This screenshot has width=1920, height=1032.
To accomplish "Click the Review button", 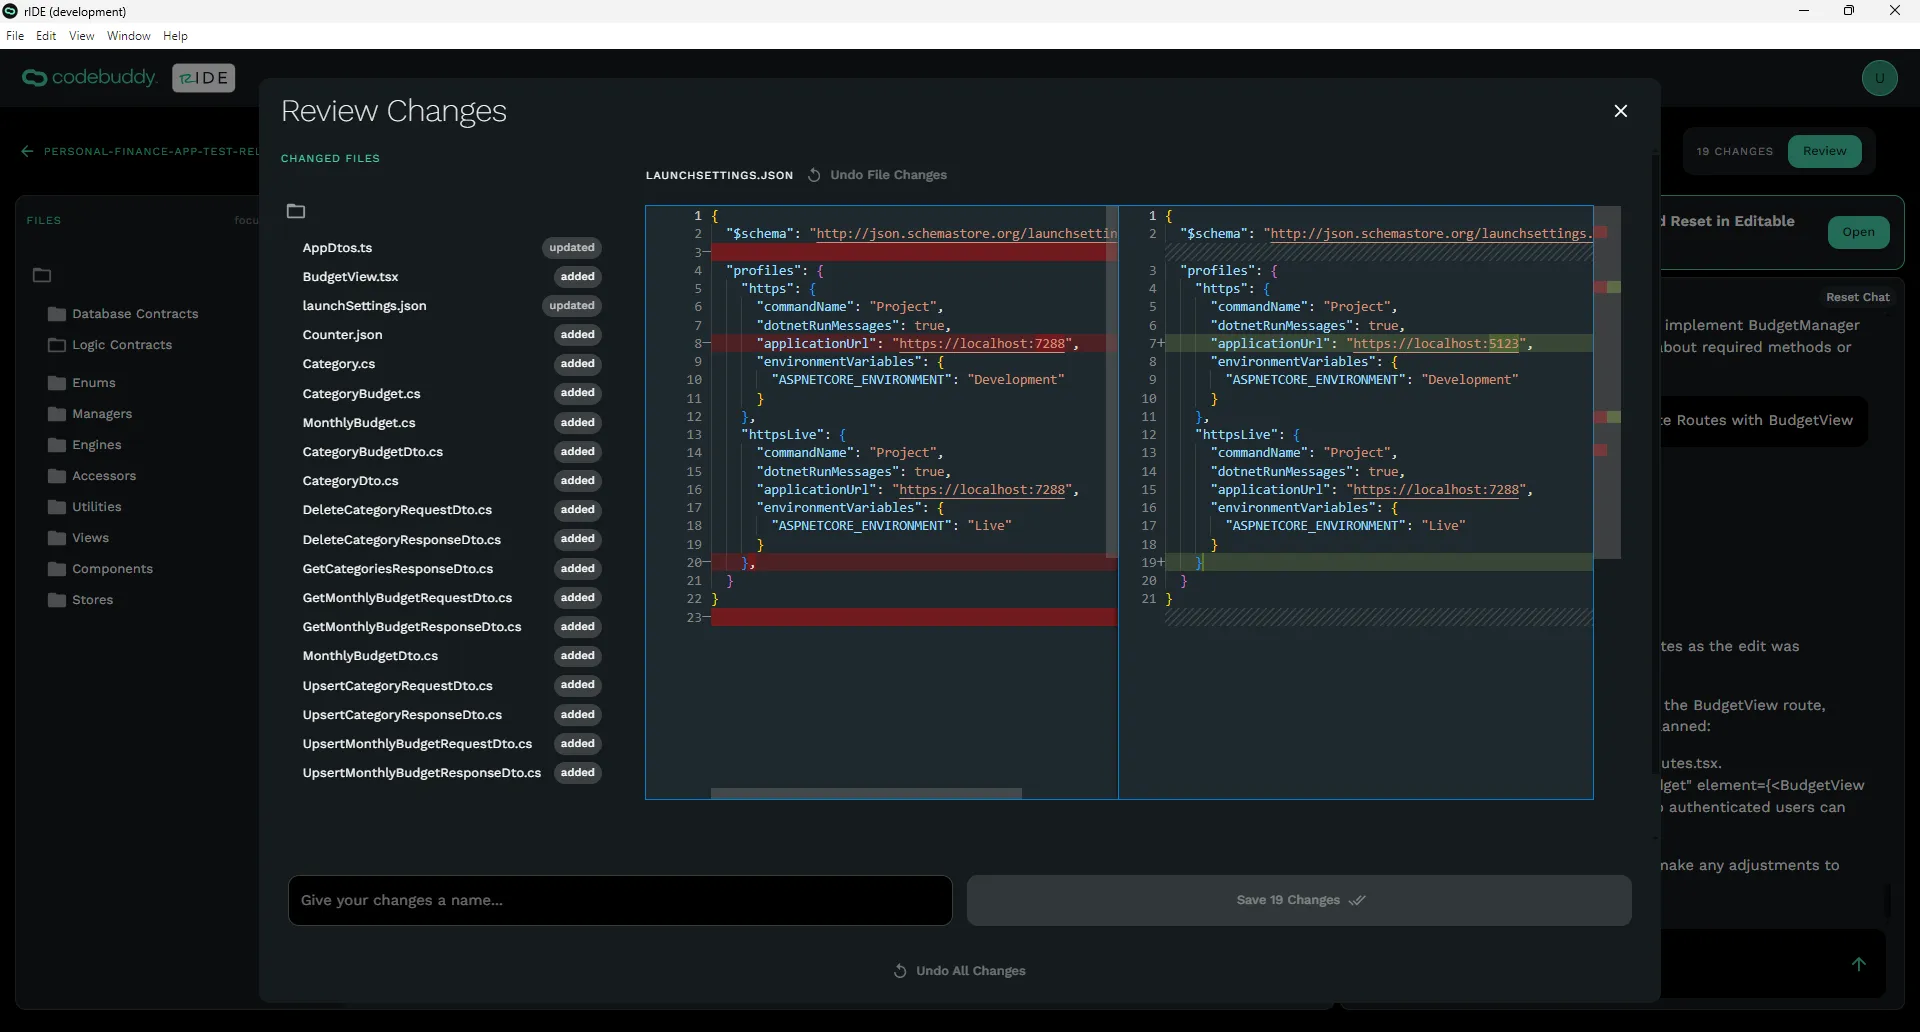I will tap(1824, 151).
